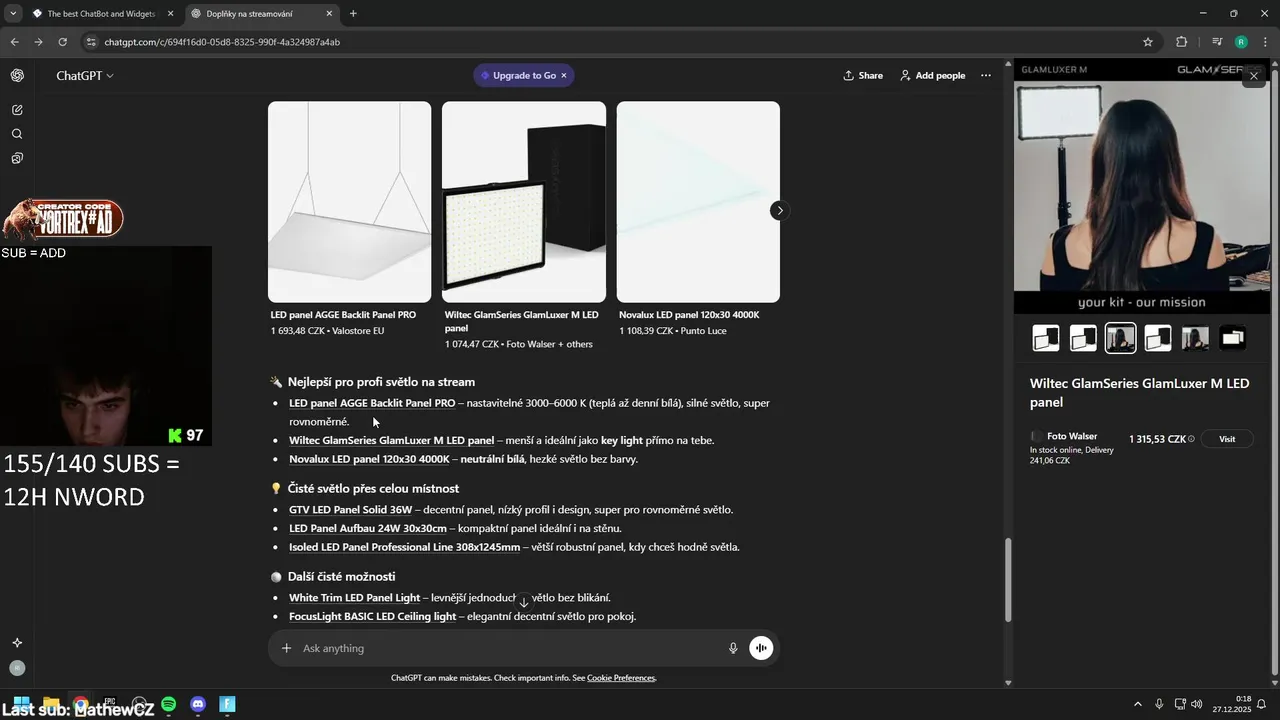Open 'Wiltec GlamSeries GlamLuxer M LED panel' list link
This screenshot has height=720, width=1280.
point(391,440)
